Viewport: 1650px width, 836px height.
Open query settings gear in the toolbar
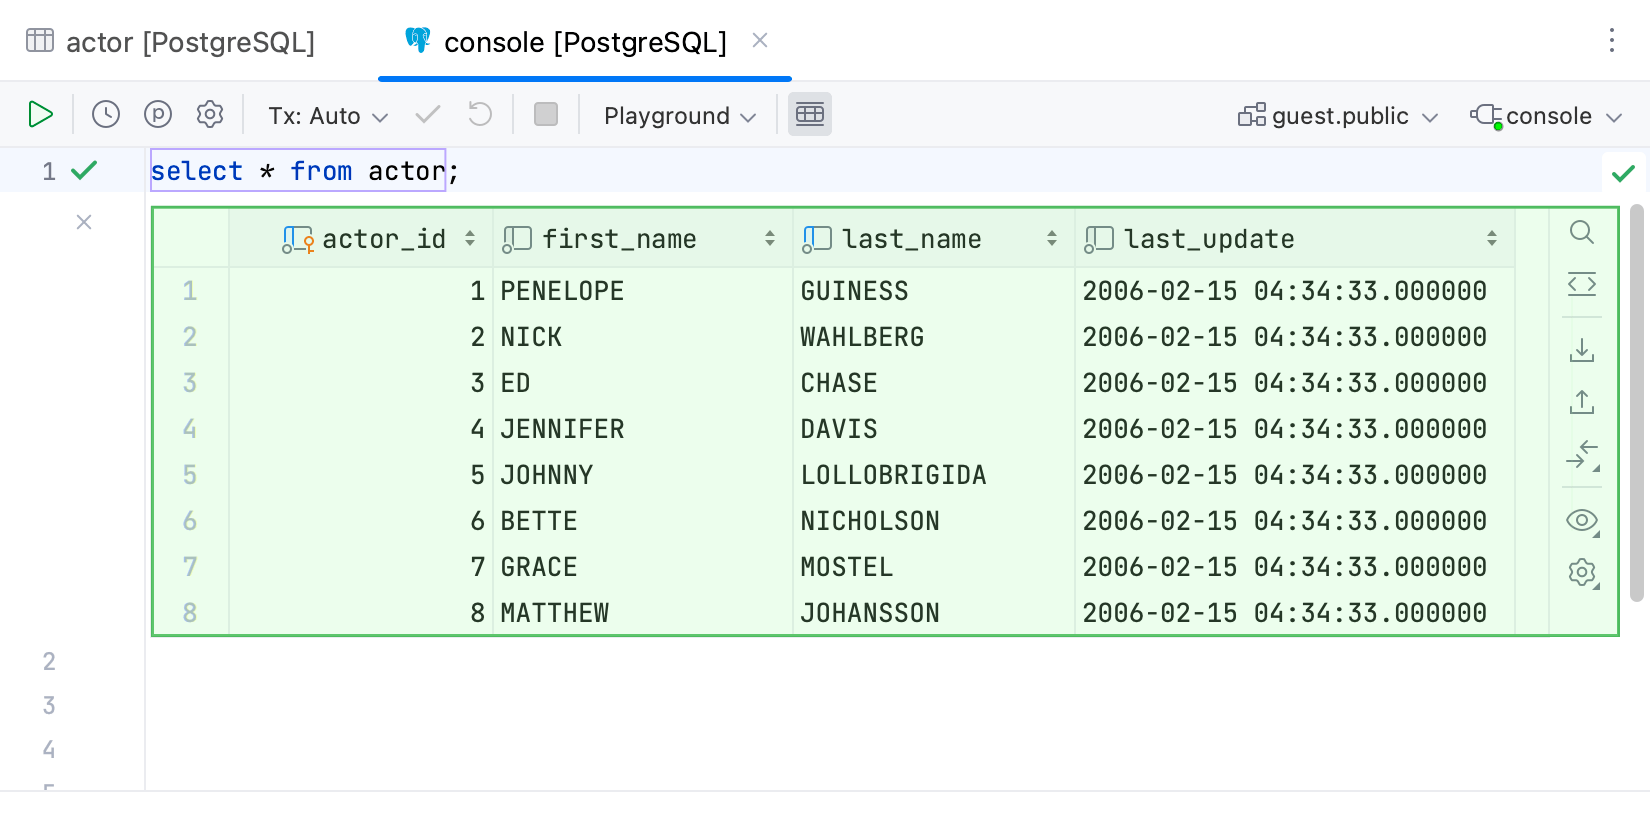(210, 115)
